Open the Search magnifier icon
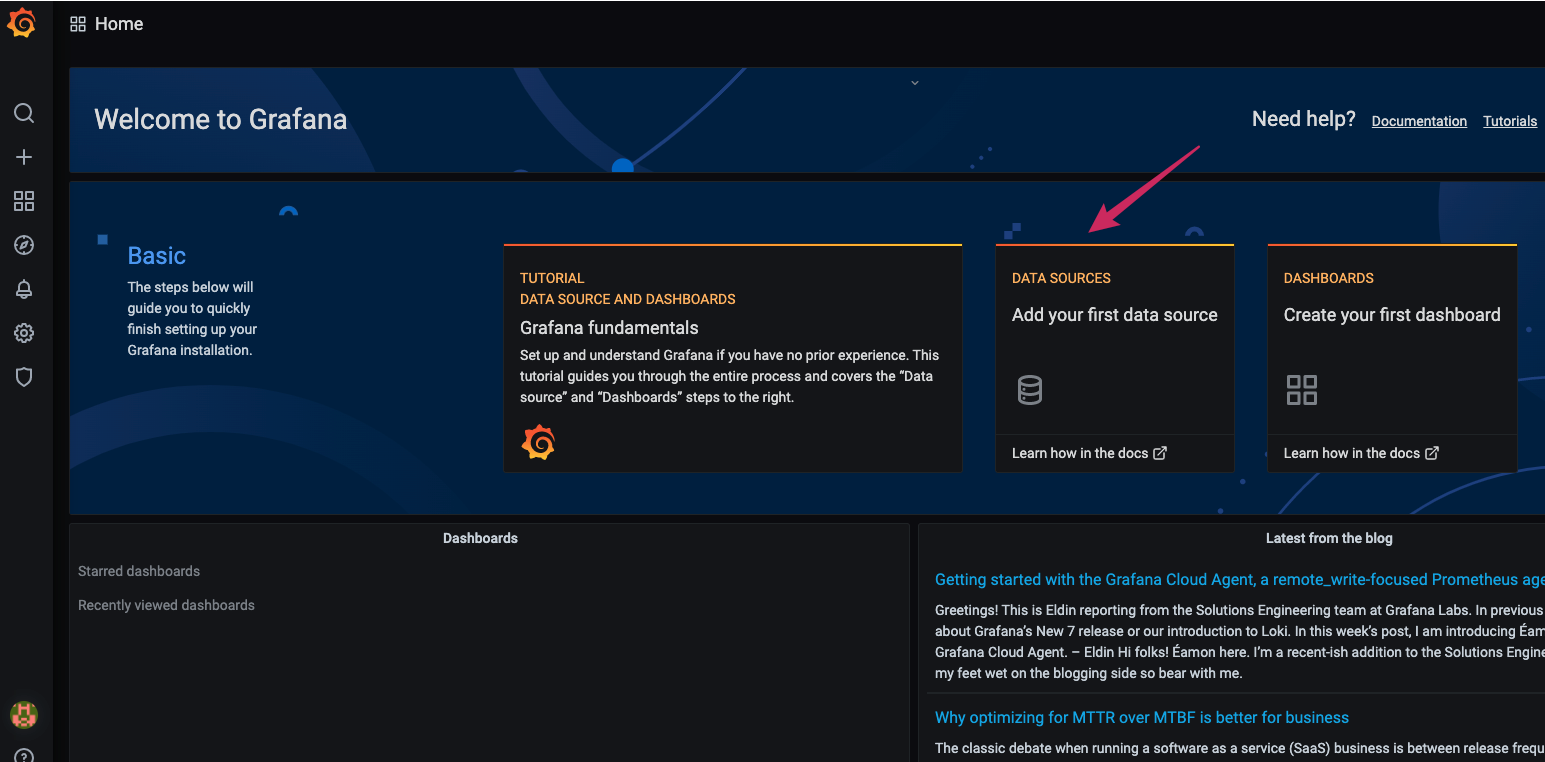Image resolution: width=1545 pixels, height=762 pixels. (x=24, y=113)
